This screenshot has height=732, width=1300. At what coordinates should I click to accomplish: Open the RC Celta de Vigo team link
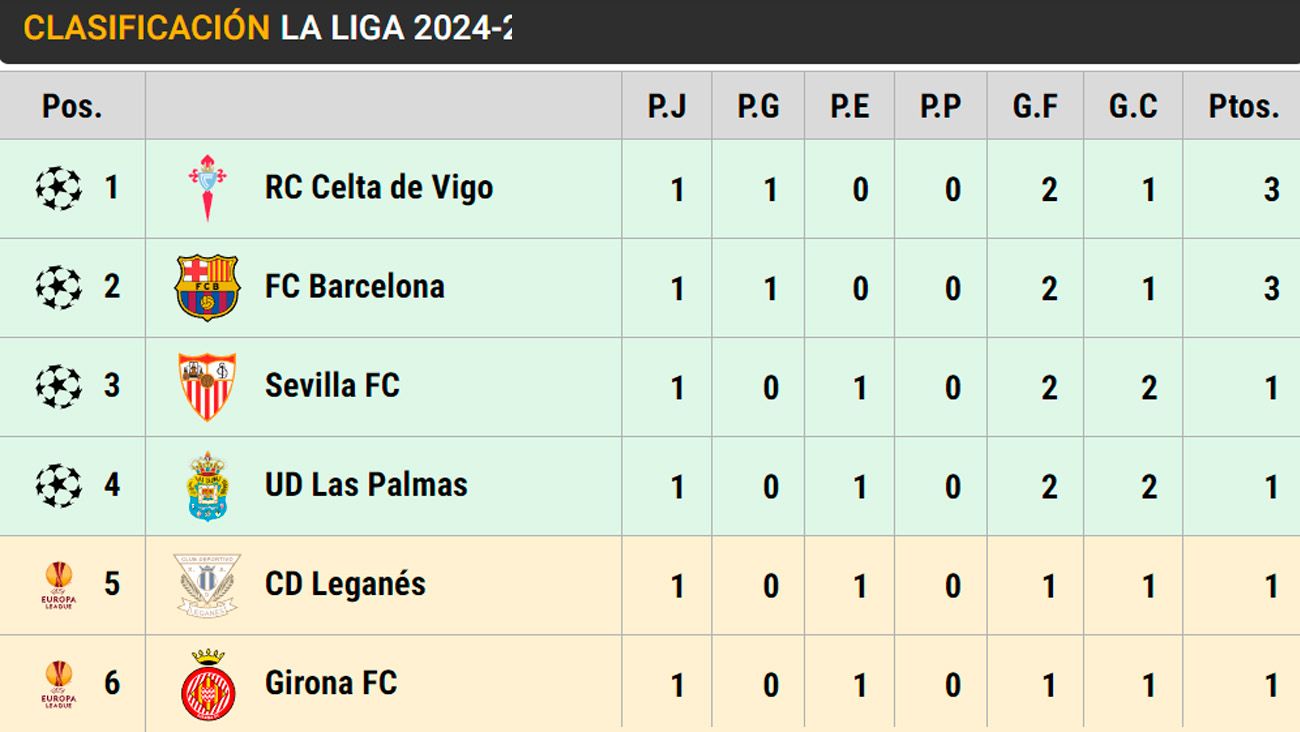pos(378,188)
